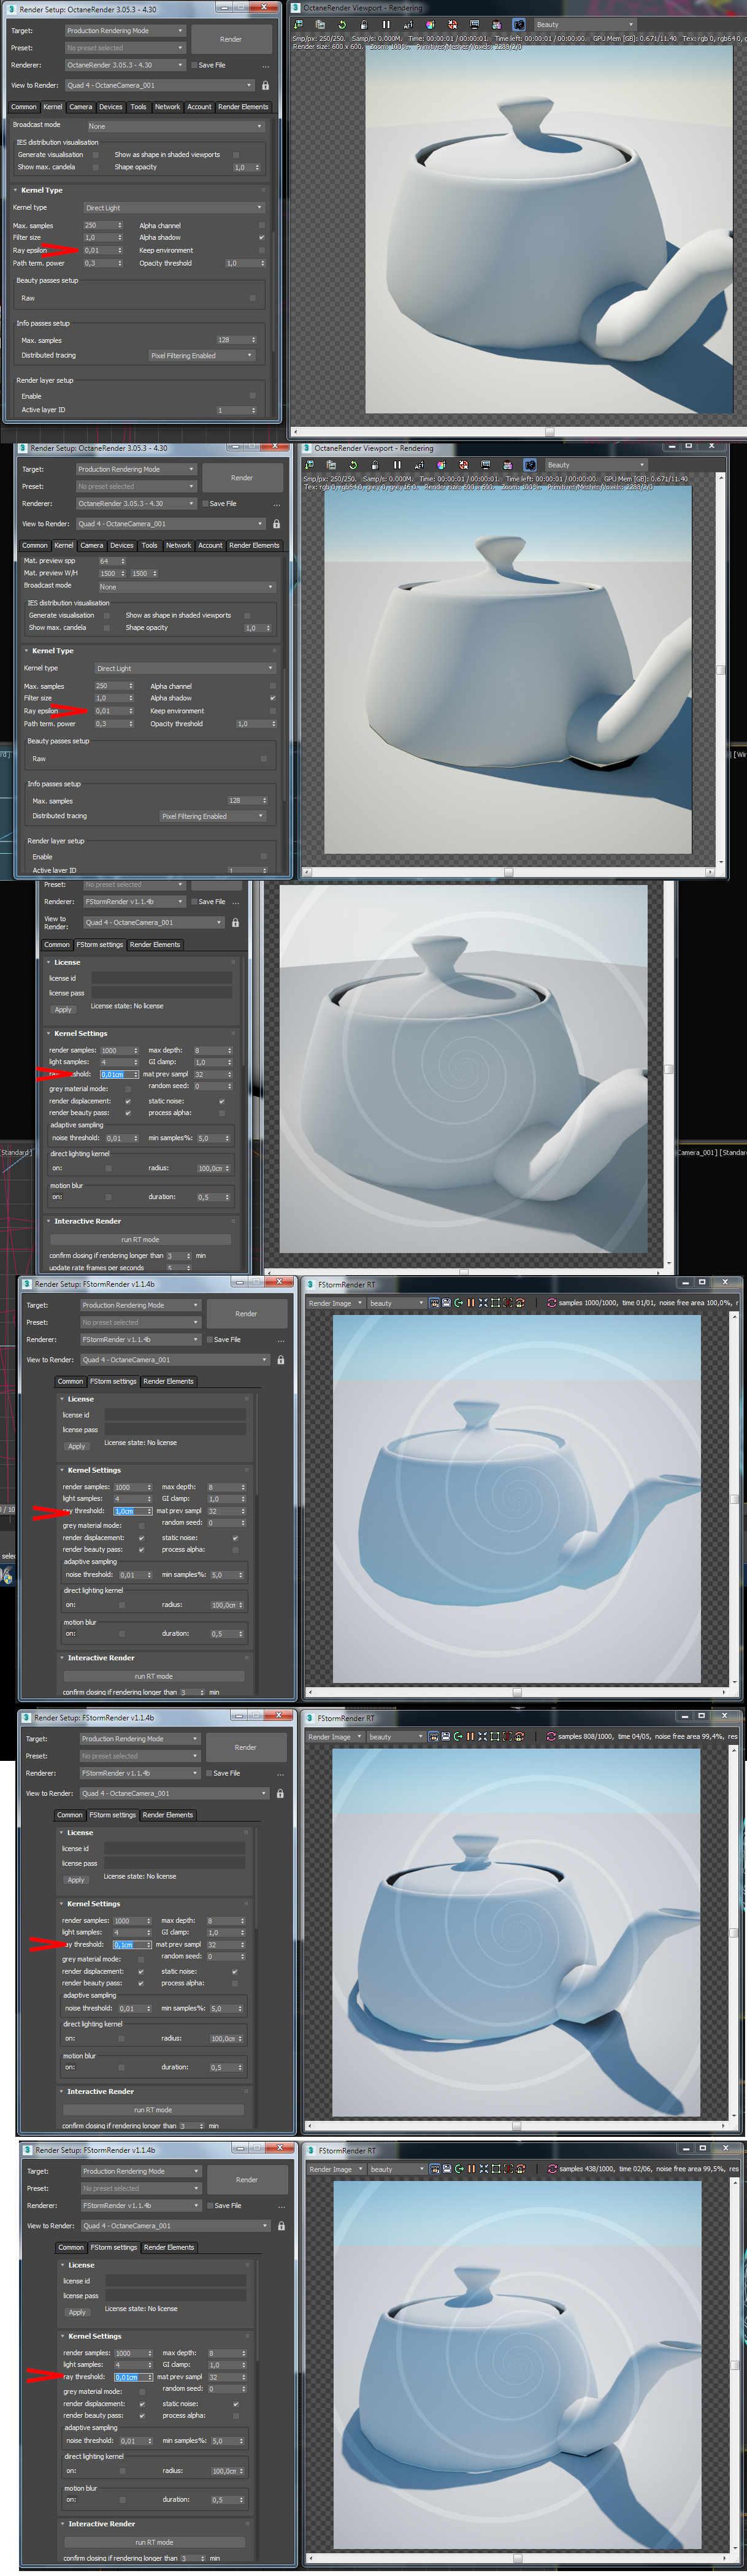Screen dimensions: 747x2576
Task: Switch to Camera tab in topmost Octane setup
Action: tap(81, 107)
